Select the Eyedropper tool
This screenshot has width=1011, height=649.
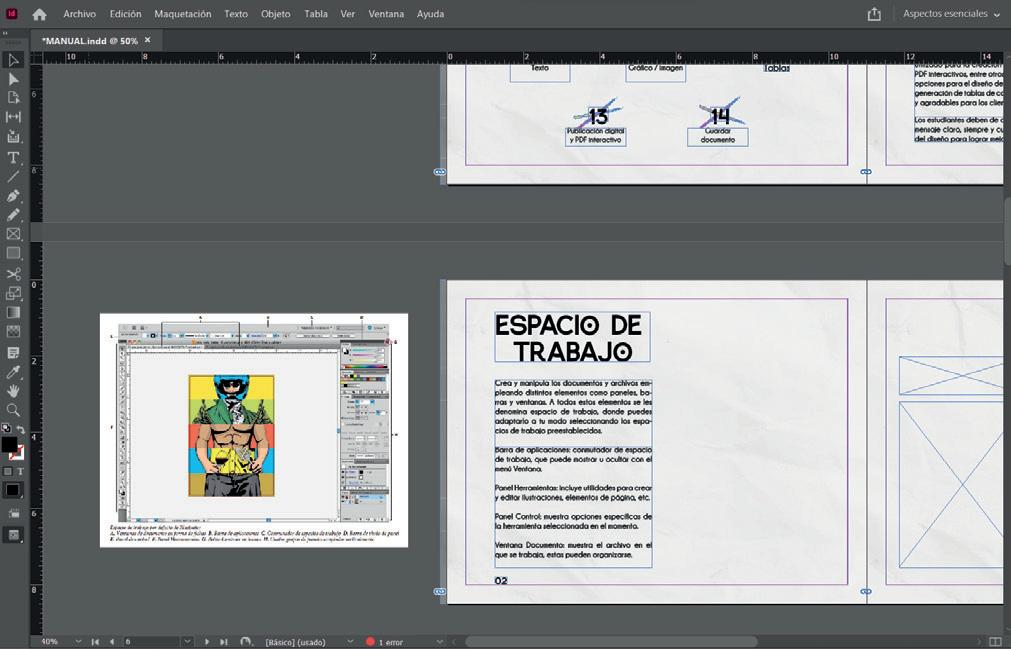13,373
